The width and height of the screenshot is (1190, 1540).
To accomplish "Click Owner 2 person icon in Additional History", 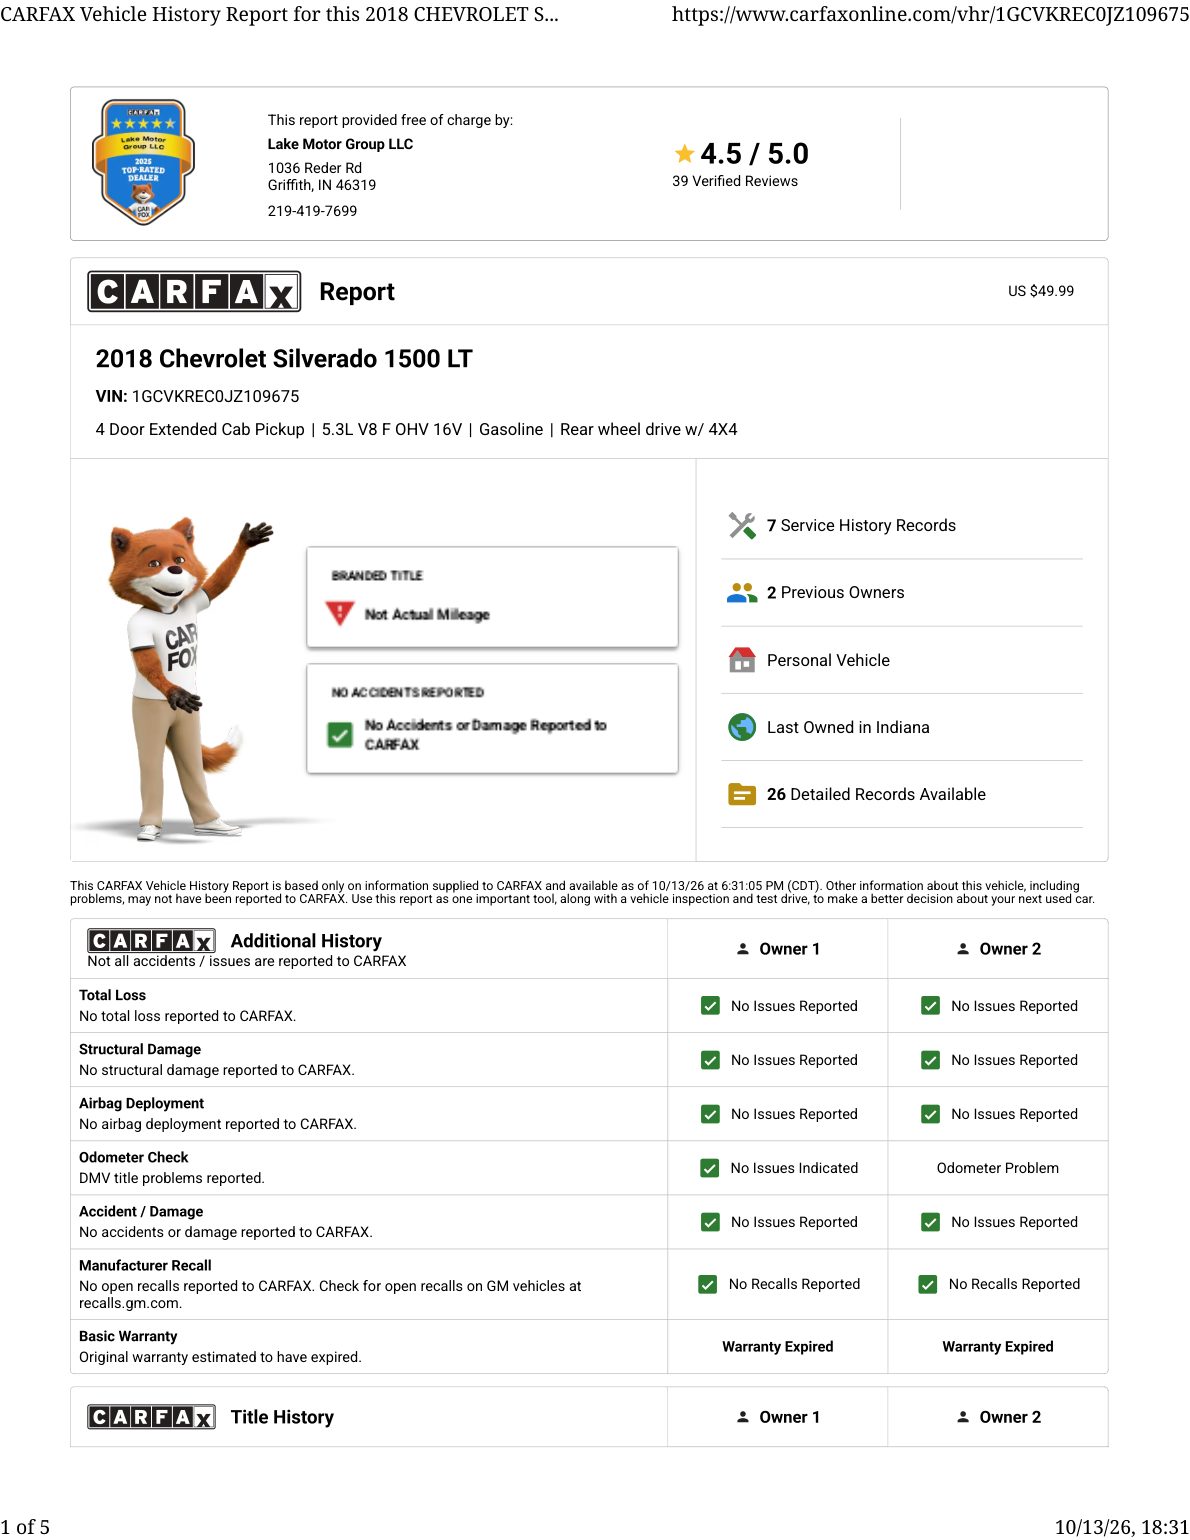I will [963, 949].
